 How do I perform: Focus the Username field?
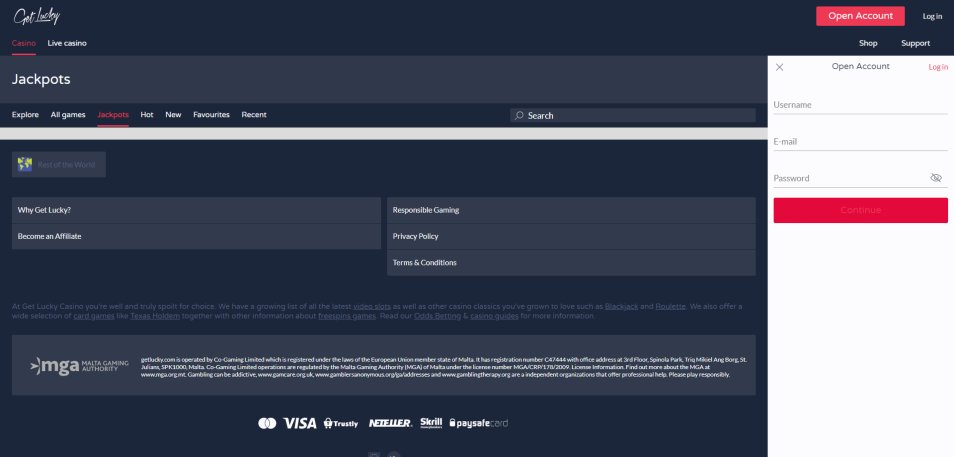(860, 105)
